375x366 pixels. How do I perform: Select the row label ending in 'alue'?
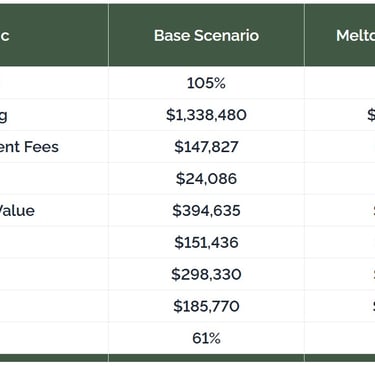(x=17, y=211)
